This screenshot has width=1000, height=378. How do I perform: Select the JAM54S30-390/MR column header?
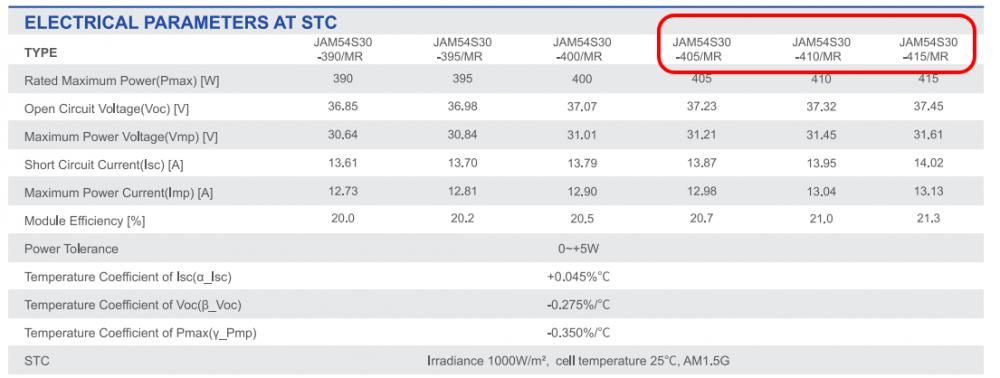click(x=343, y=49)
